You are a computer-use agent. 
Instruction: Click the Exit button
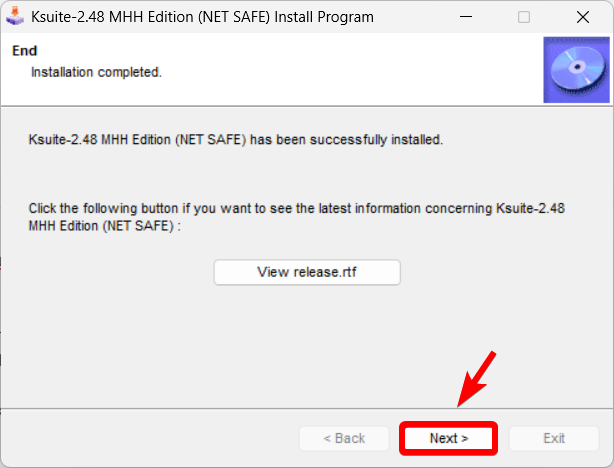coord(553,438)
